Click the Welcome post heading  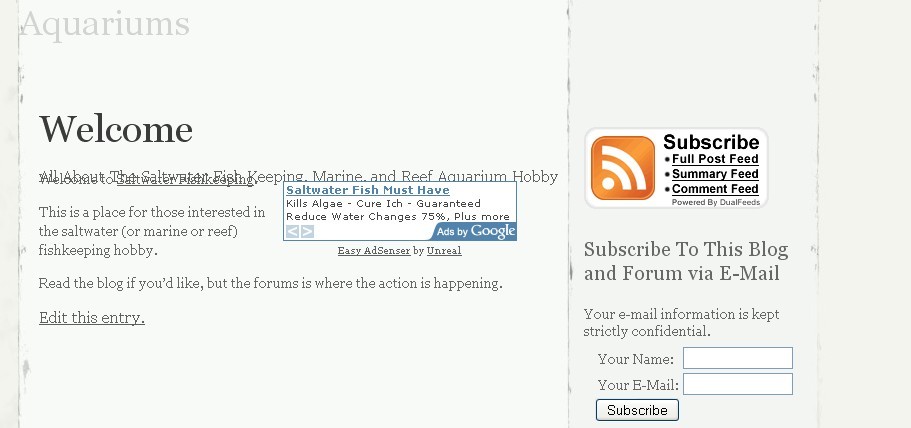pyautogui.click(x=116, y=129)
